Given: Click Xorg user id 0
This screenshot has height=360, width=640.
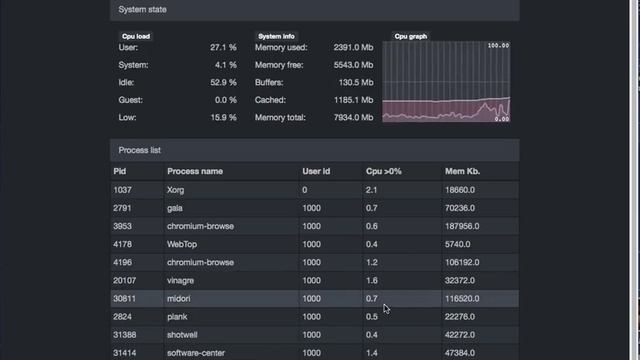Looking at the screenshot, I should (x=304, y=190).
